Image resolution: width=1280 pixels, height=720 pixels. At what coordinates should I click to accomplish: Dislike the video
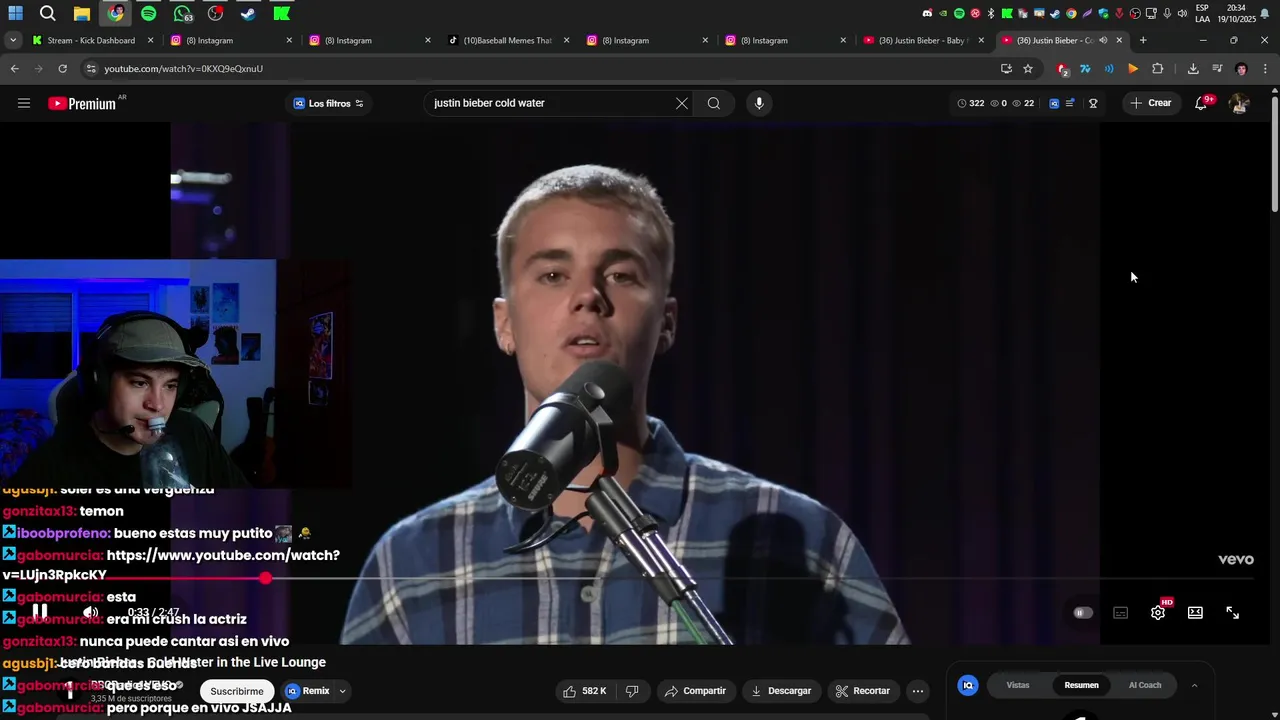pyautogui.click(x=632, y=691)
